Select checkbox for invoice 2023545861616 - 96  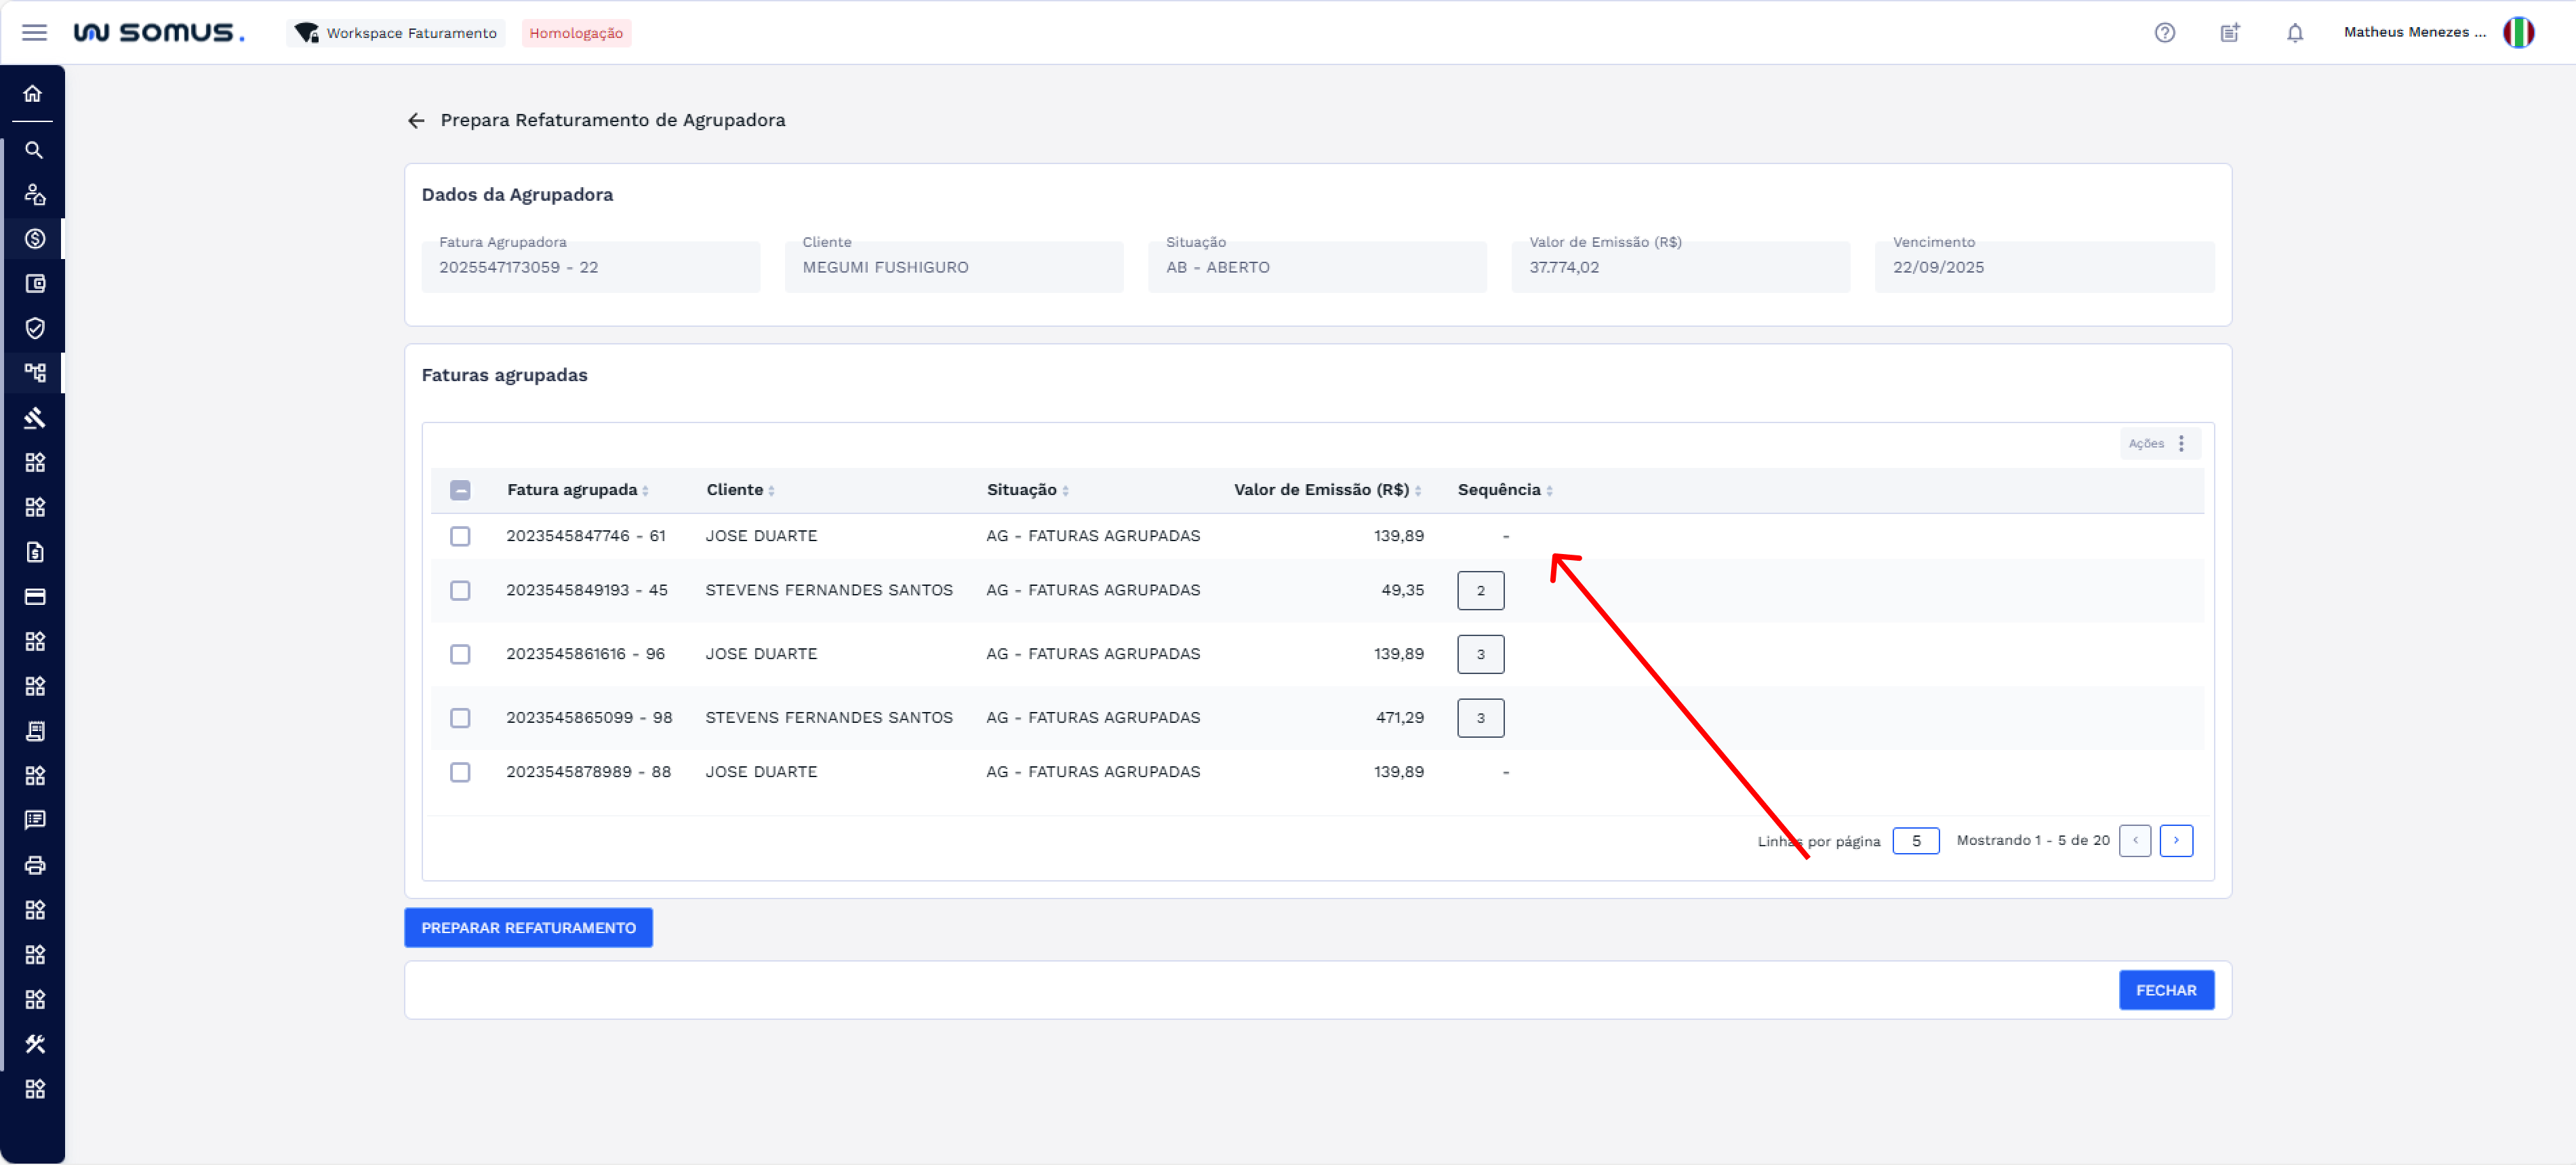(x=460, y=654)
